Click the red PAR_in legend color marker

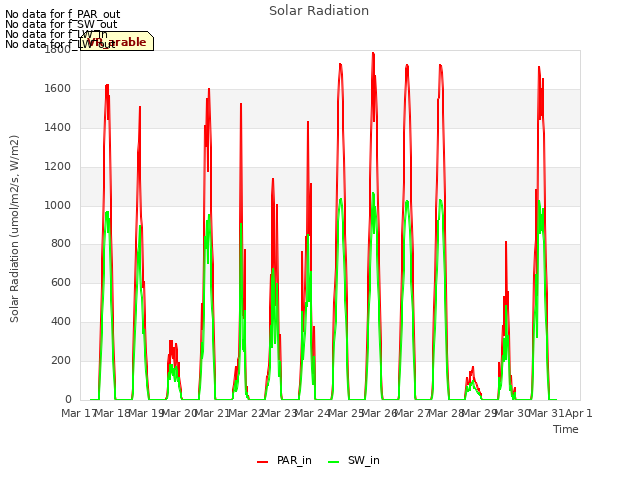262,462
